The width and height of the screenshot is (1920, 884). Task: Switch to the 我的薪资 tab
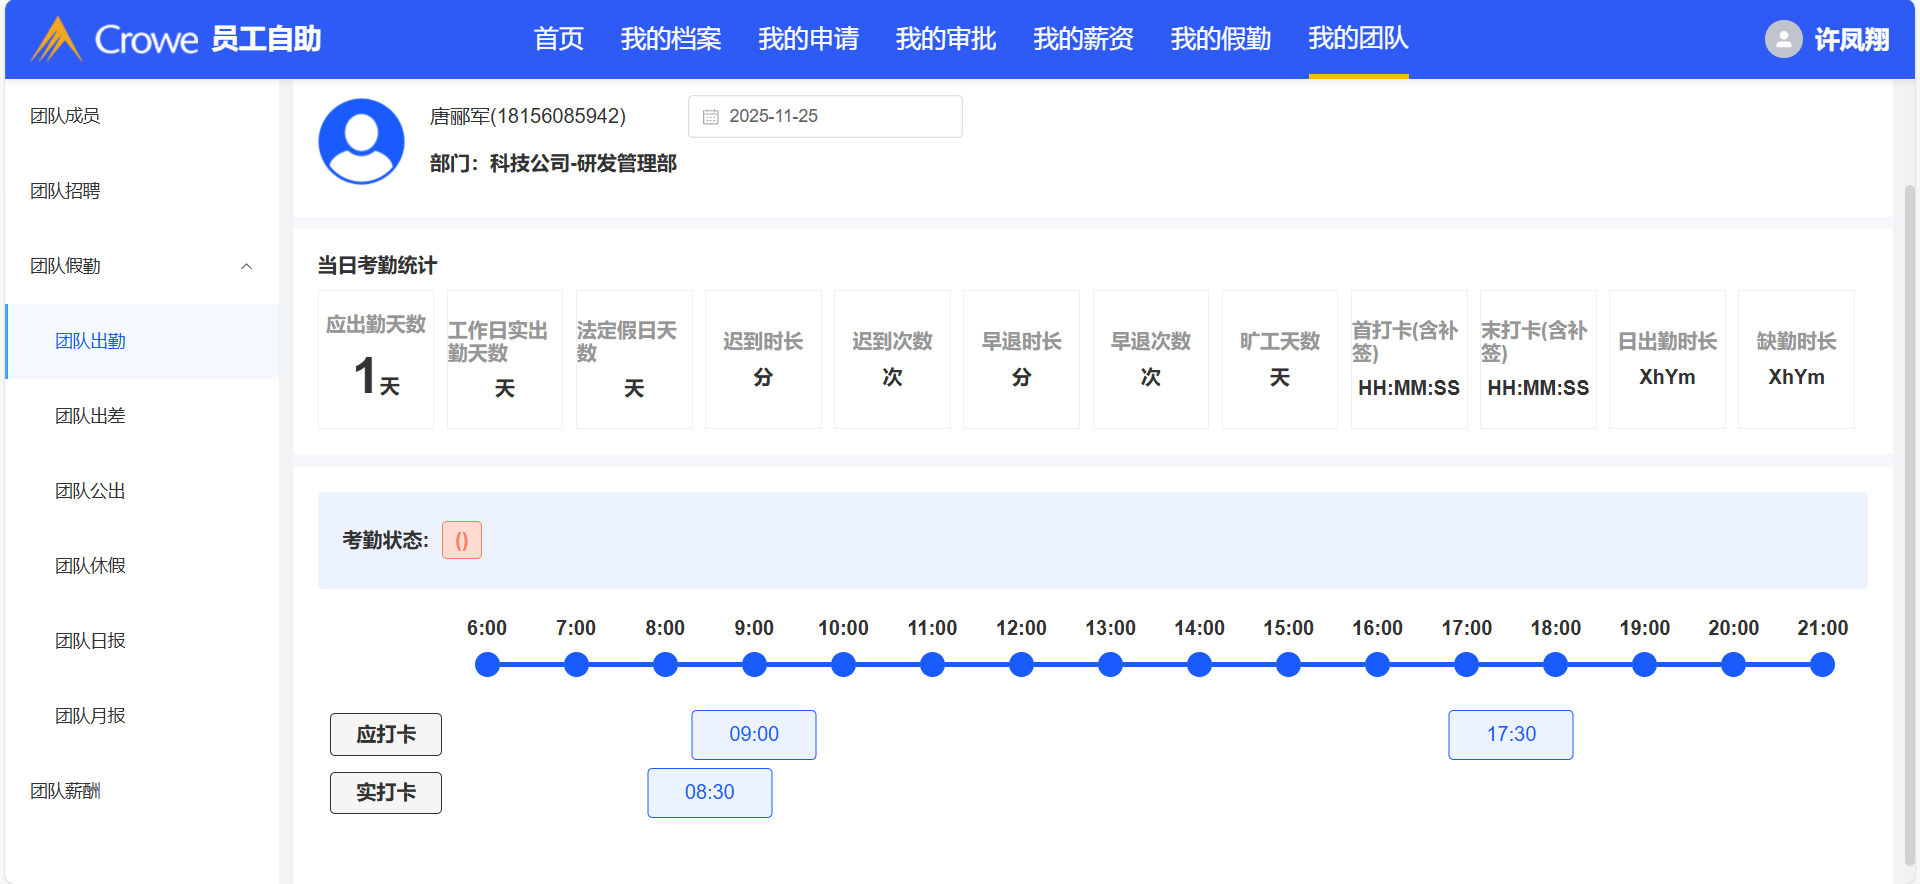(x=1083, y=39)
